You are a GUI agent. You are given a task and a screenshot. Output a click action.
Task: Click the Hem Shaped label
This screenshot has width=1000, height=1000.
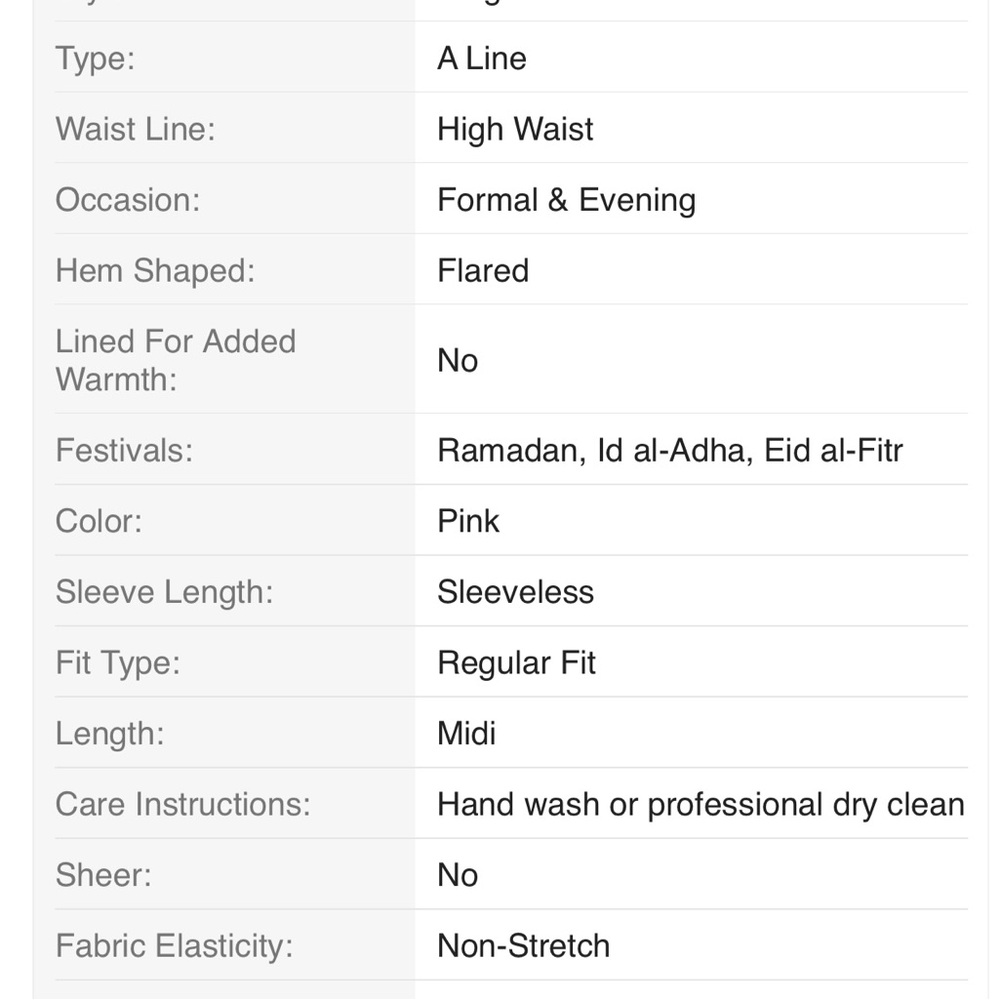click(x=155, y=270)
